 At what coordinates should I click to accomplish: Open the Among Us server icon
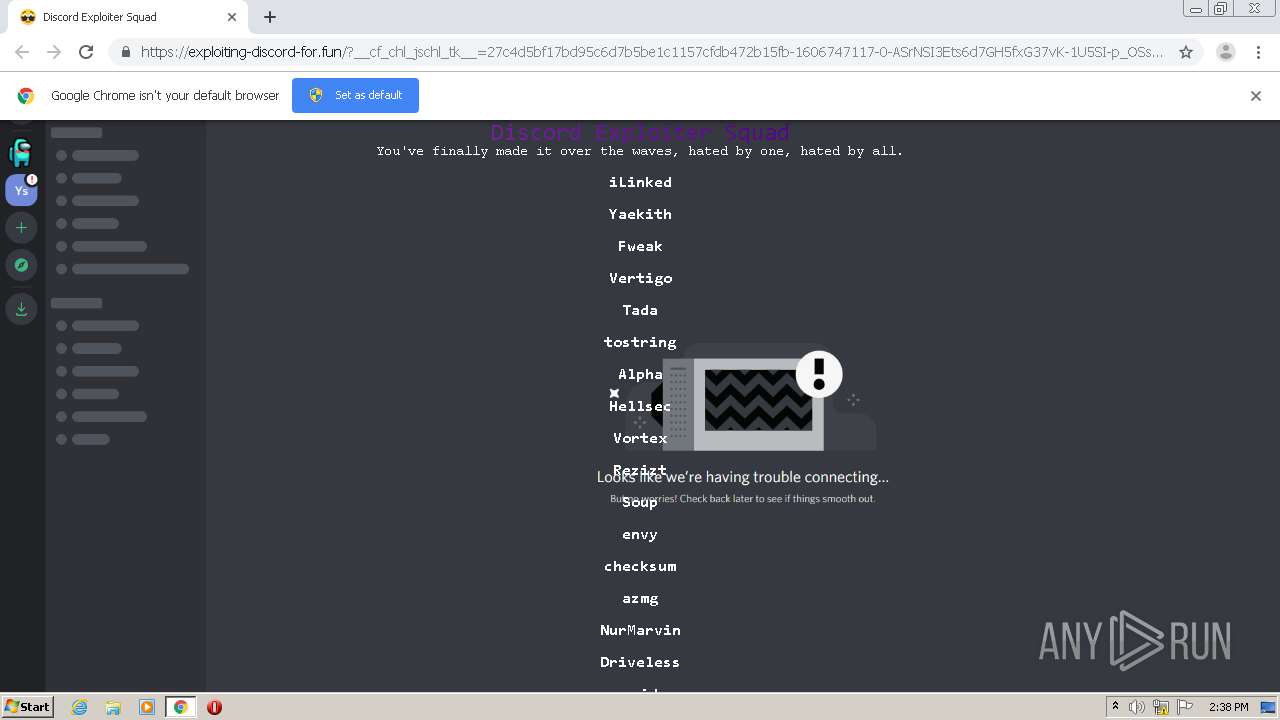(21, 152)
